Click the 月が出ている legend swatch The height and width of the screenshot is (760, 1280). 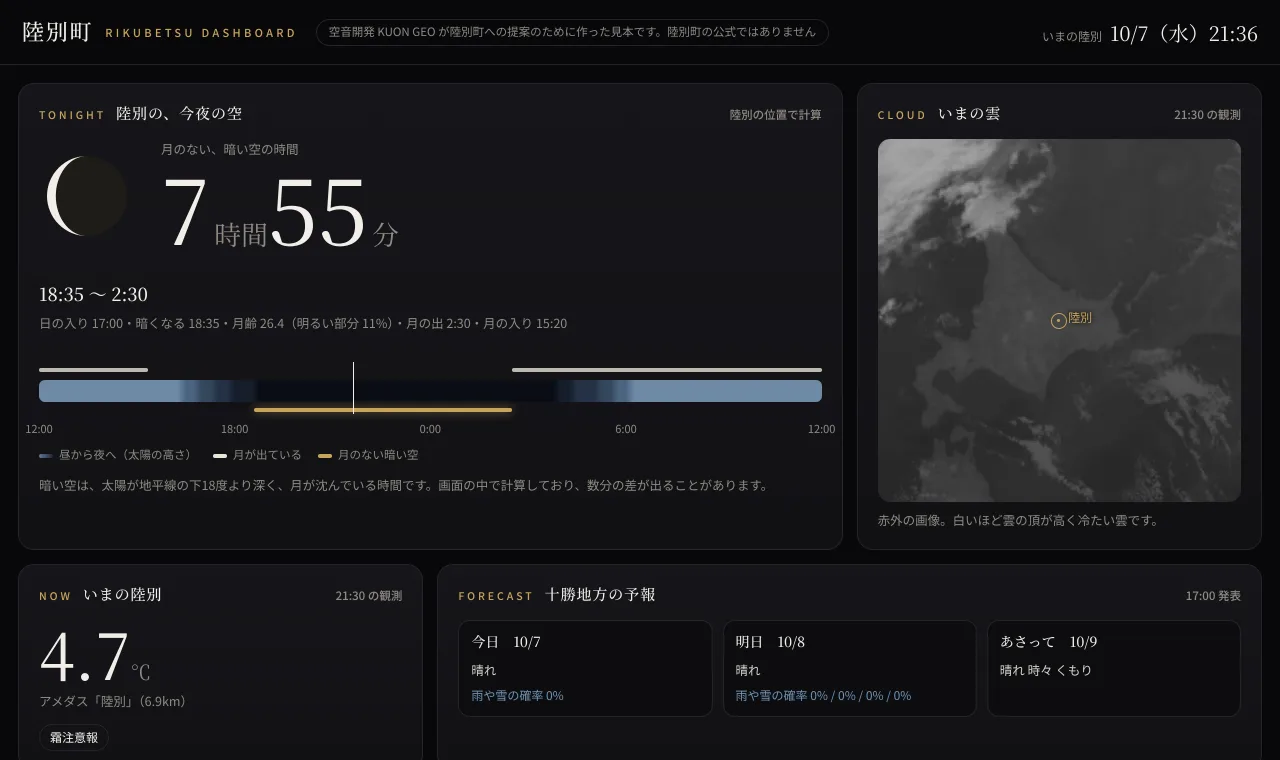[220, 455]
